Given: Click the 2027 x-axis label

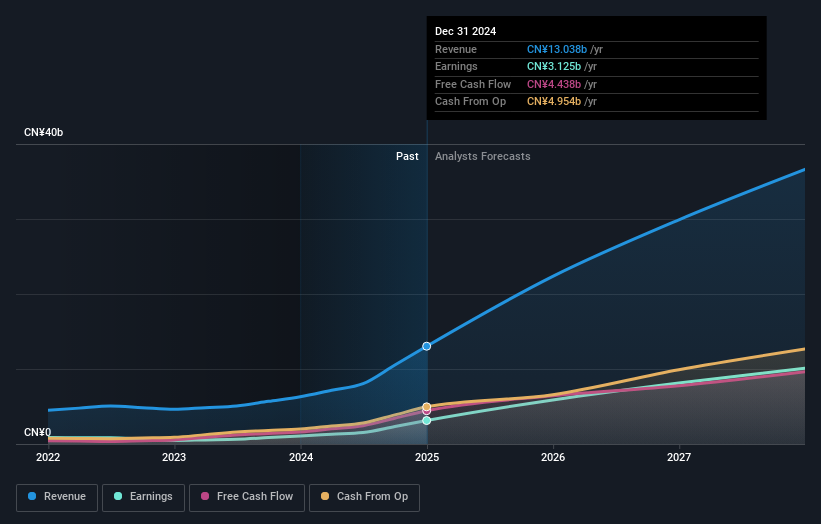Looking at the screenshot, I should 679,457.
